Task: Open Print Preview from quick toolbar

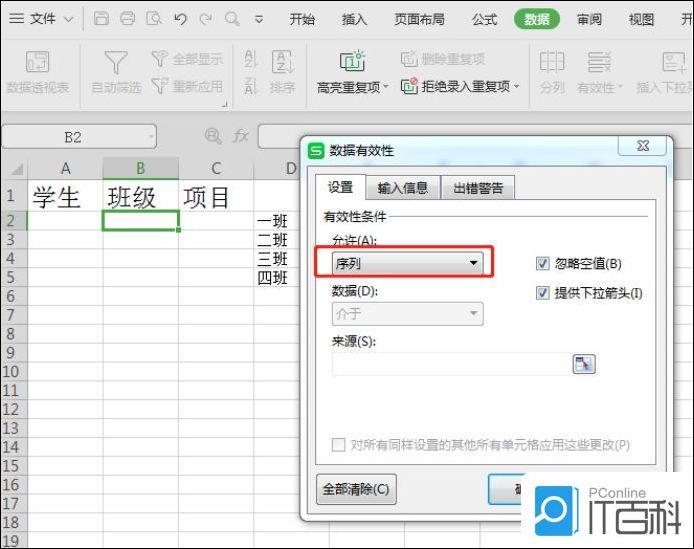Action: [154, 19]
